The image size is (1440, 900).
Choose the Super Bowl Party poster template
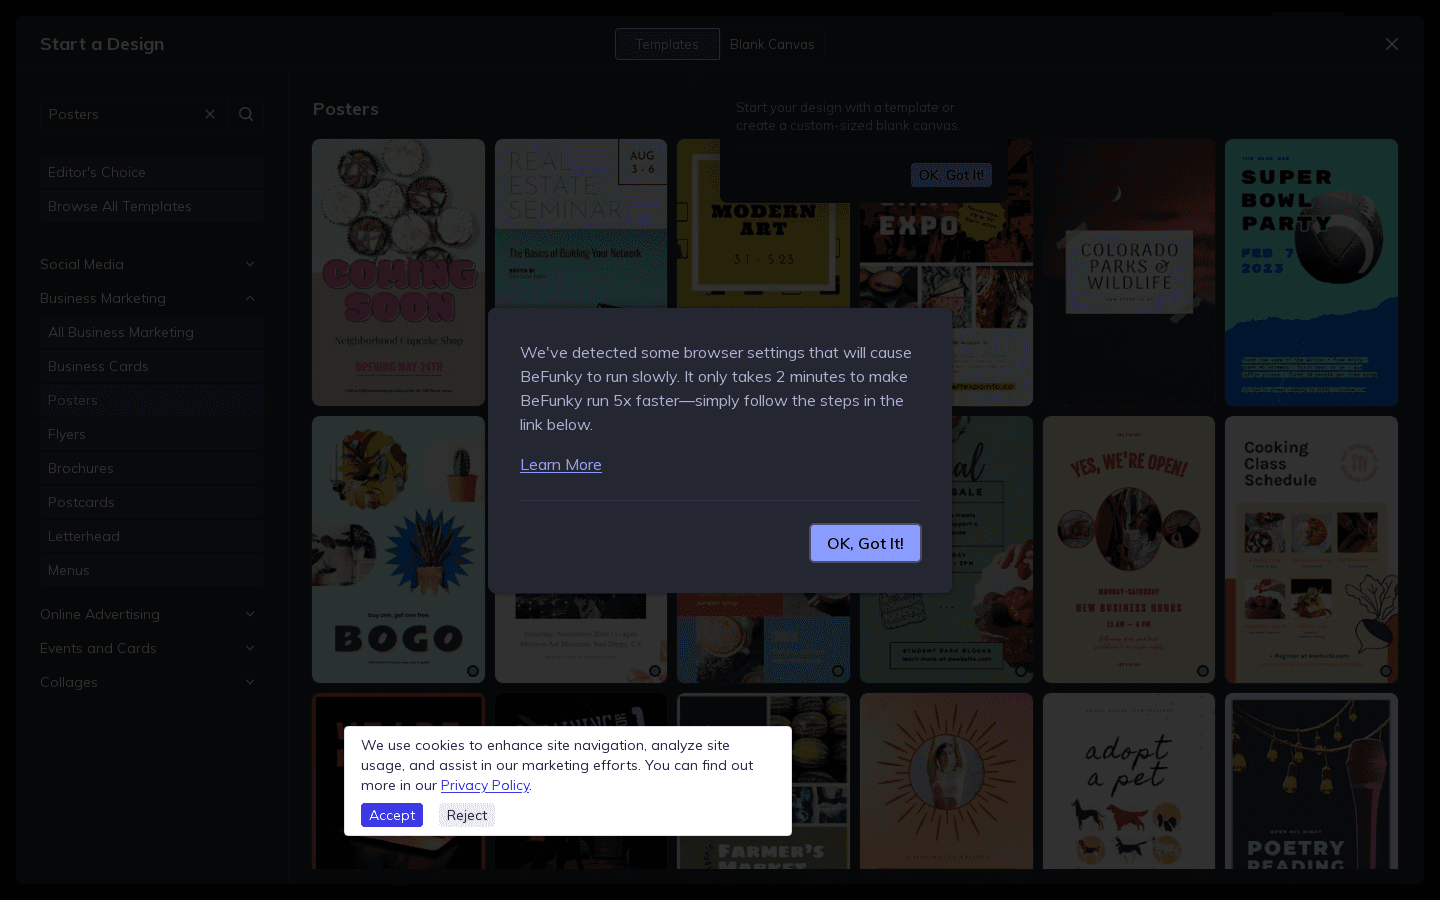click(x=1311, y=272)
